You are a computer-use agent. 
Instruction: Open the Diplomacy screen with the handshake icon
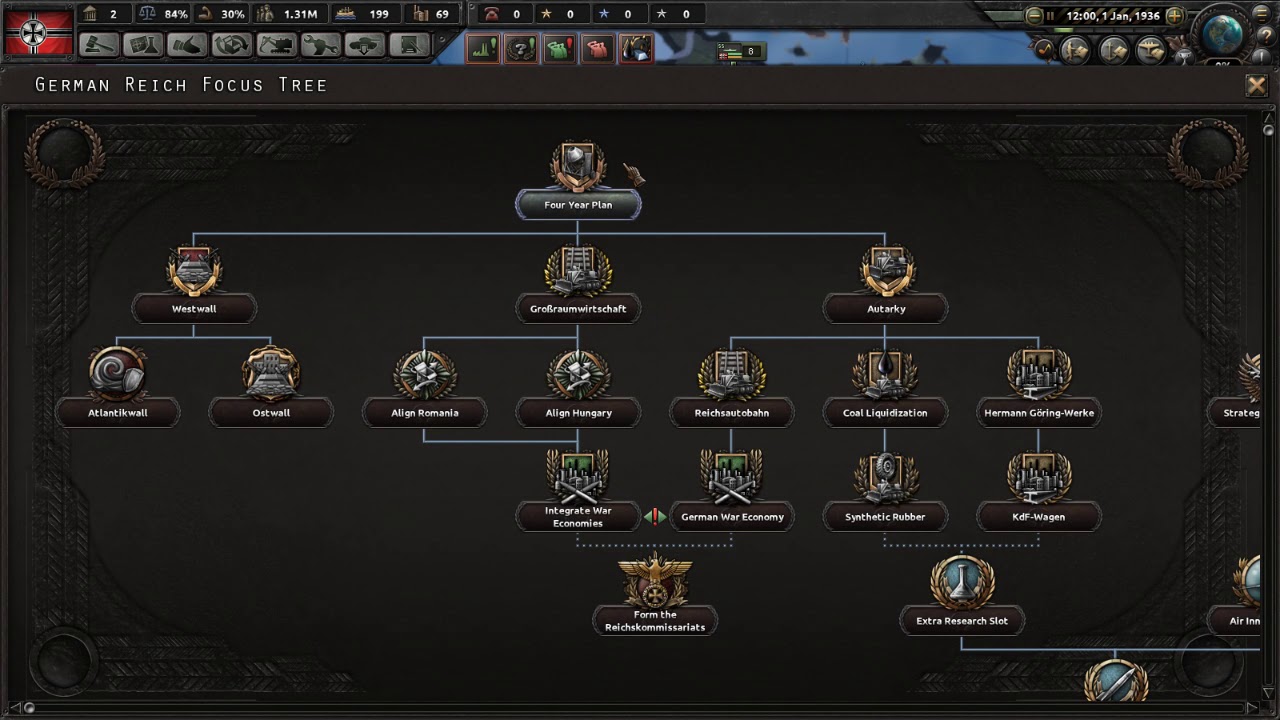[x=187, y=45]
